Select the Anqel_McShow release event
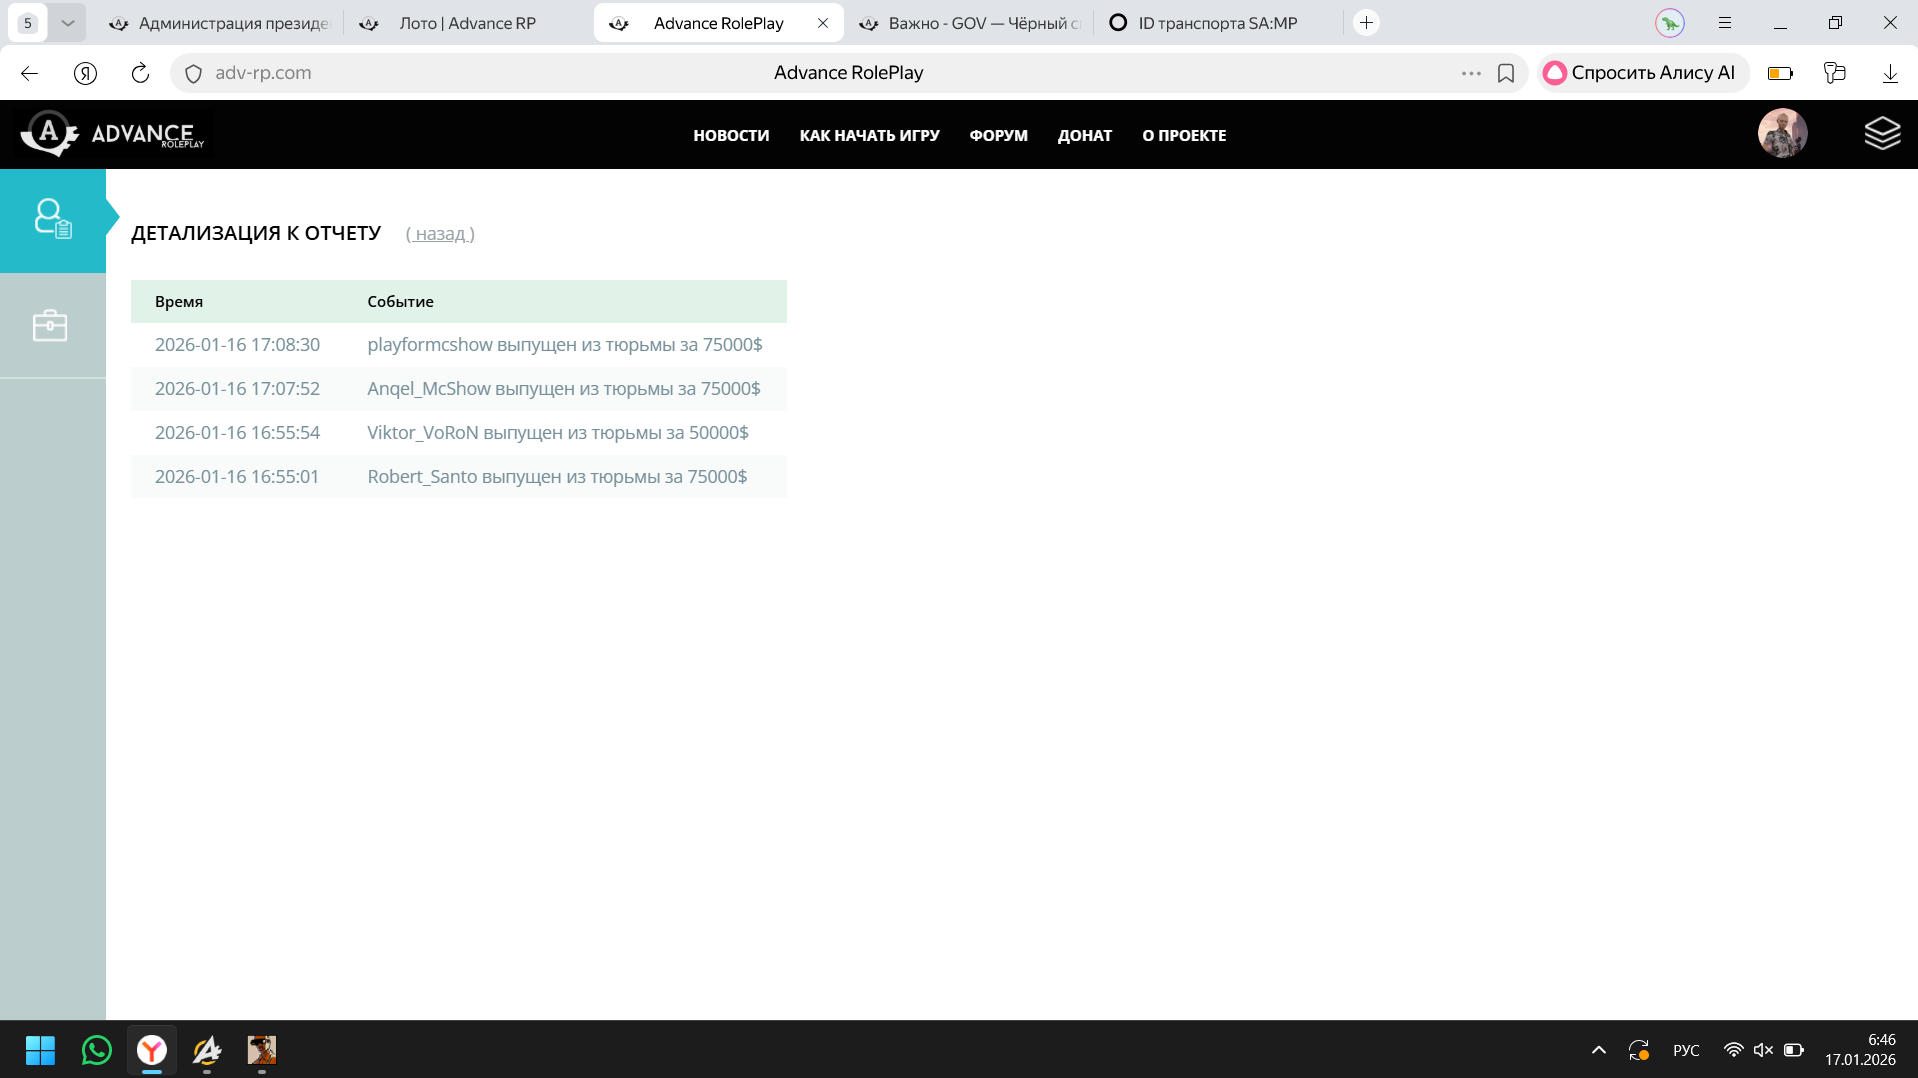Viewport: 1918px width, 1078px height. (563, 389)
